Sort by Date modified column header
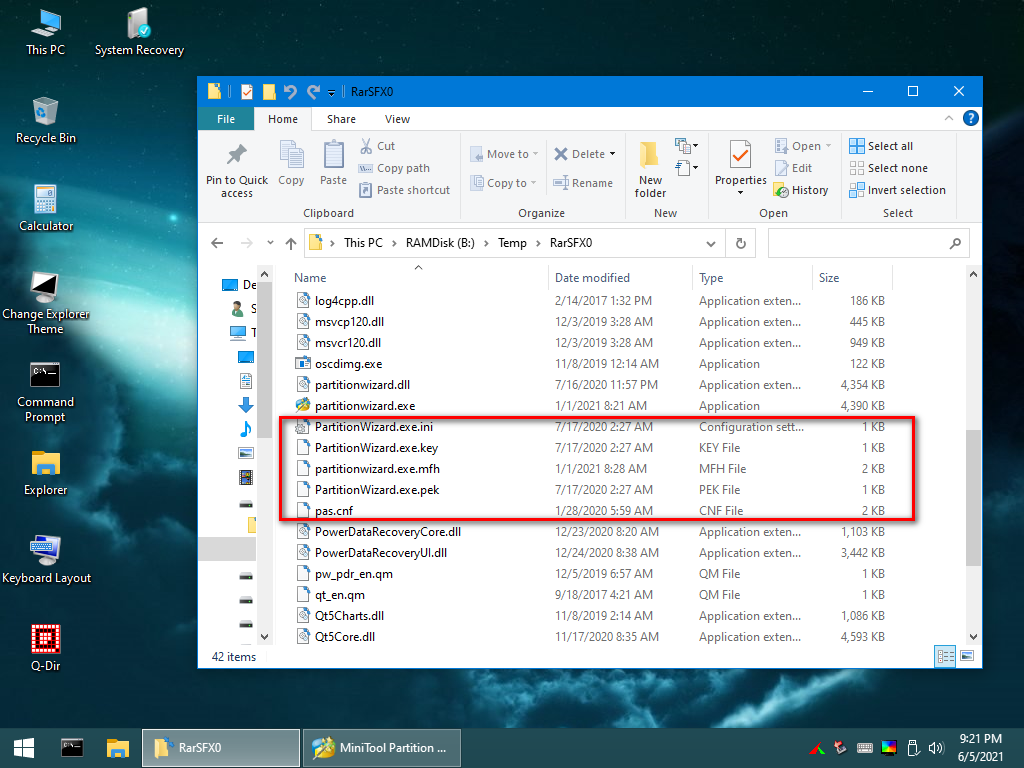This screenshot has width=1024, height=768. (620, 278)
